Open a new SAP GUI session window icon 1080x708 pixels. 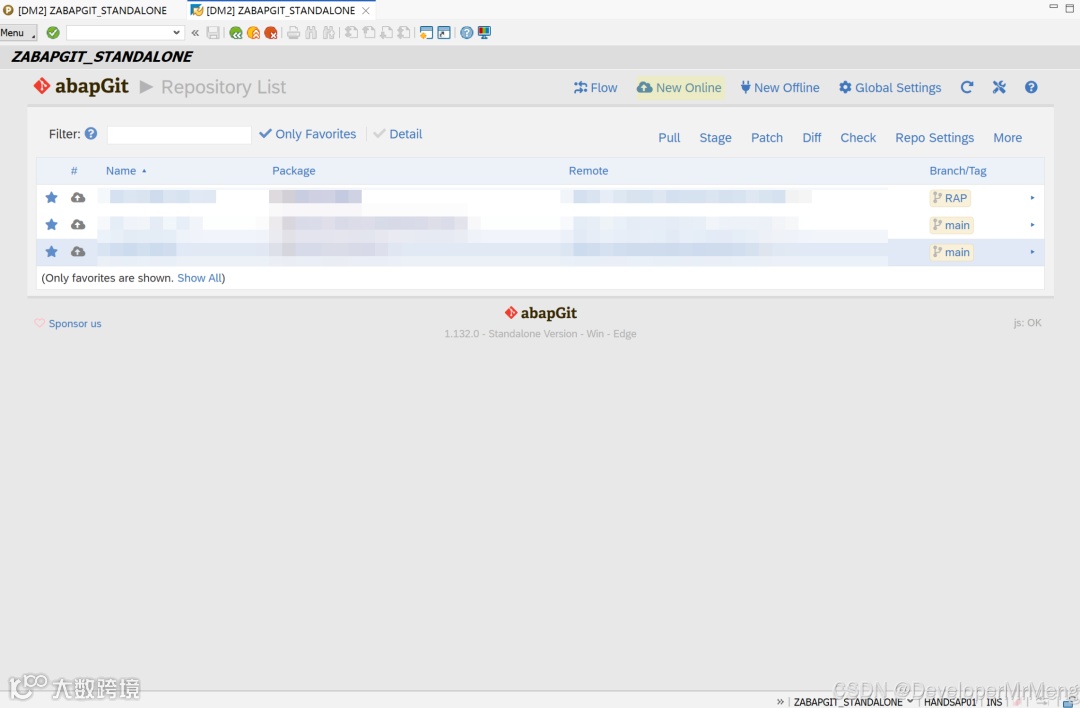426,32
